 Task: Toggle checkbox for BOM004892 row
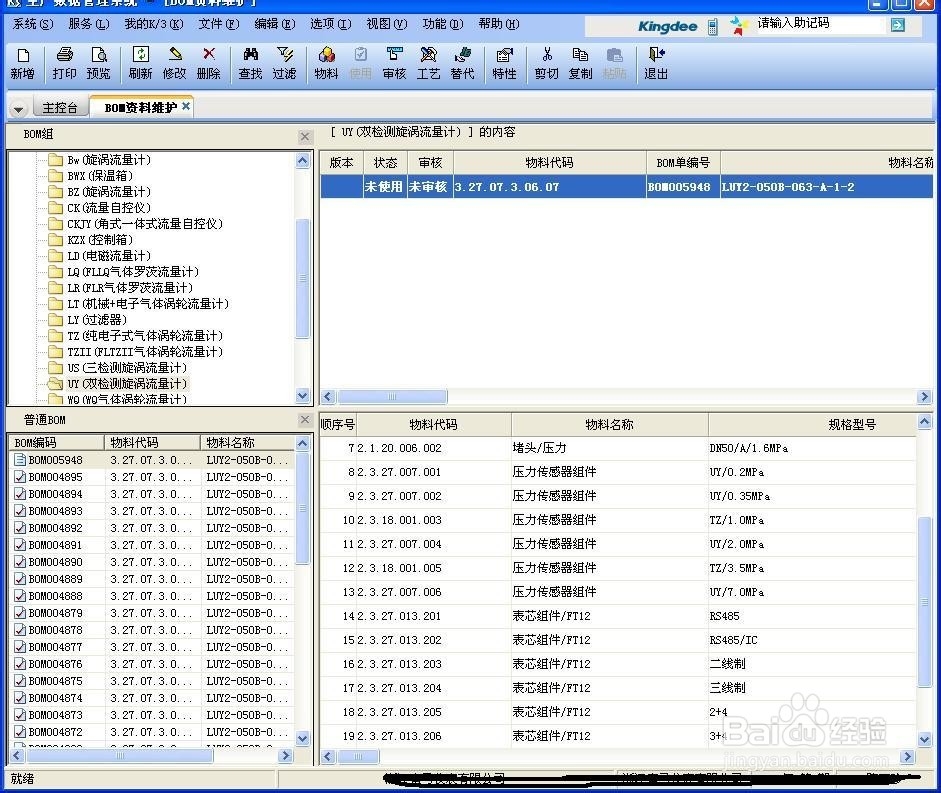click(20, 528)
